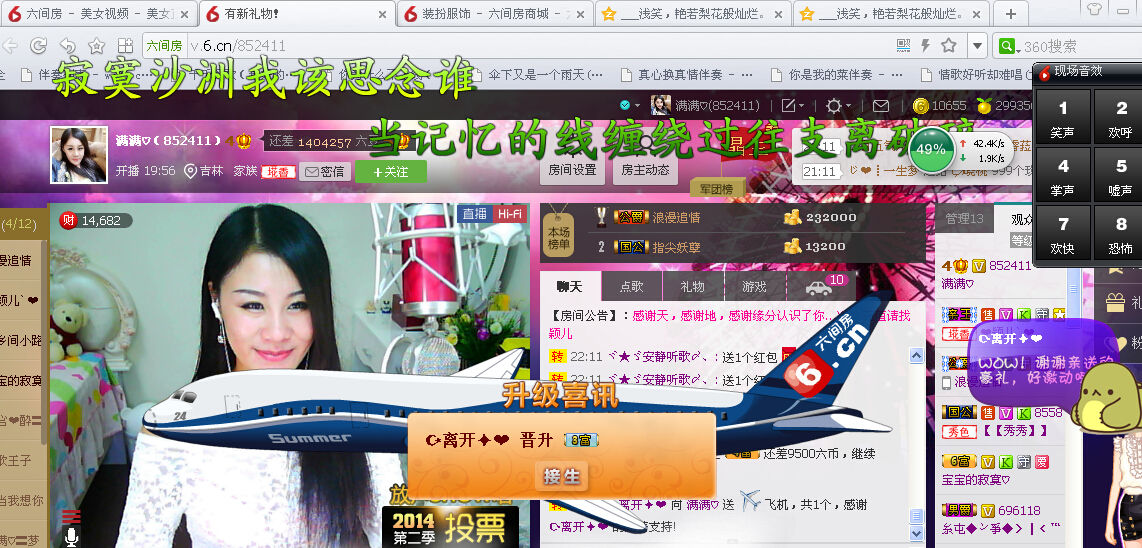Image resolution: width=1142 pixels, height=548 pixels.
Task: Switch to the 装扮服饰 - 六间房商城 tab
Action: click(x=495, y=14)
